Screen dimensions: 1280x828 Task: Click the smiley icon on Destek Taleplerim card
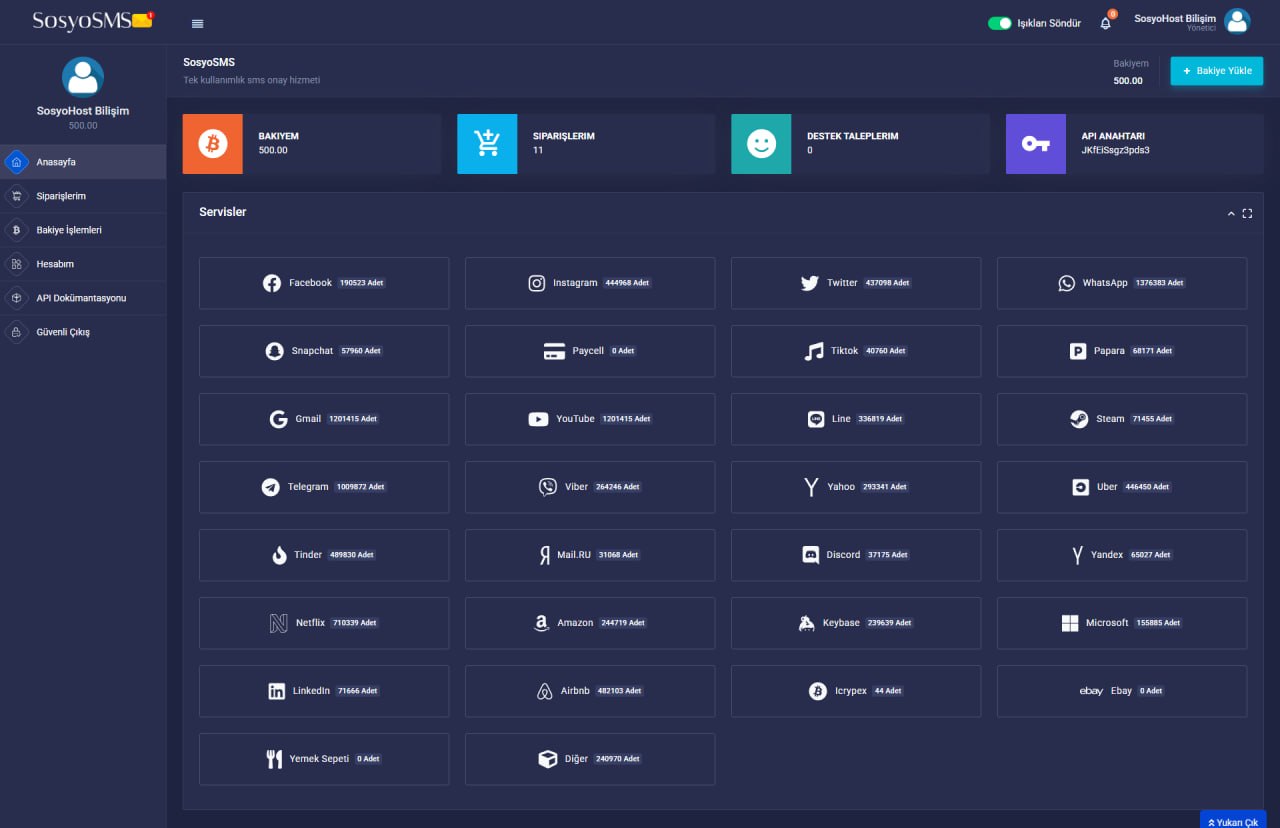pos(761,144)
